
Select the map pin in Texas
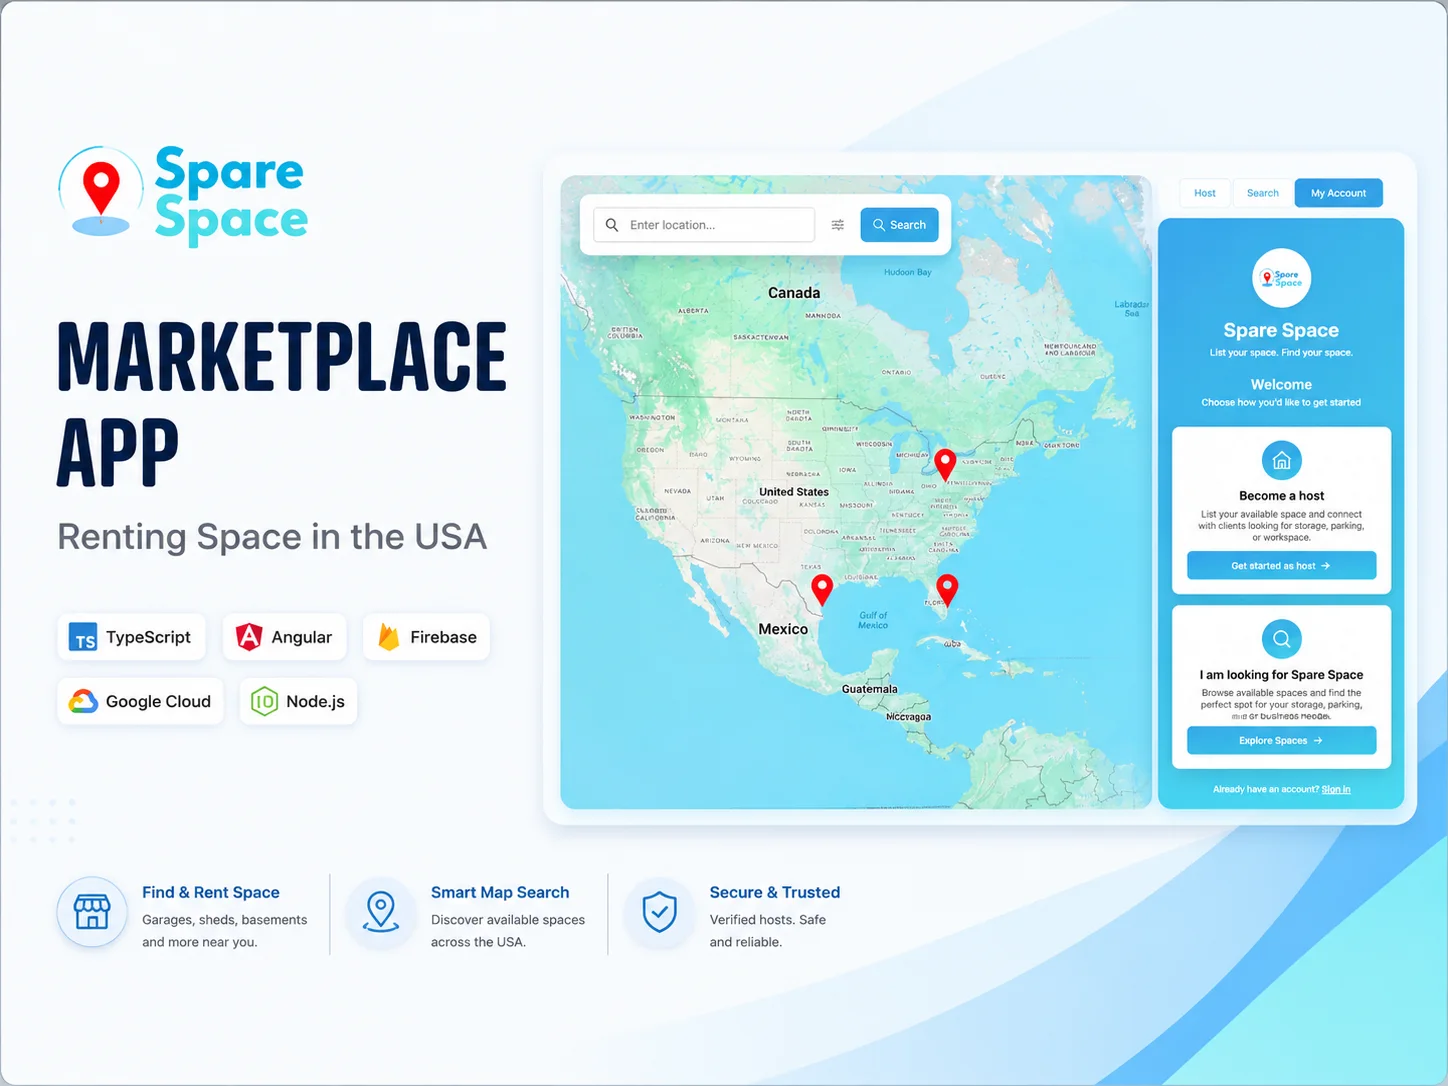[x=822, y=590]
